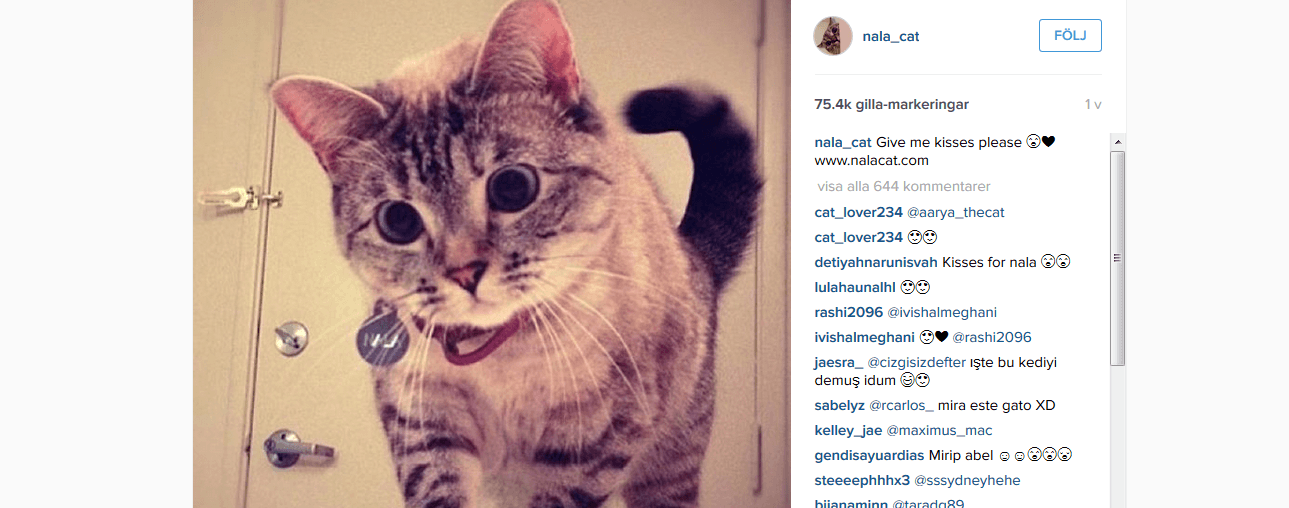Open detiyahnarunisvah's profile
This screenshot has width=1289, height=508.
(876, 262)
